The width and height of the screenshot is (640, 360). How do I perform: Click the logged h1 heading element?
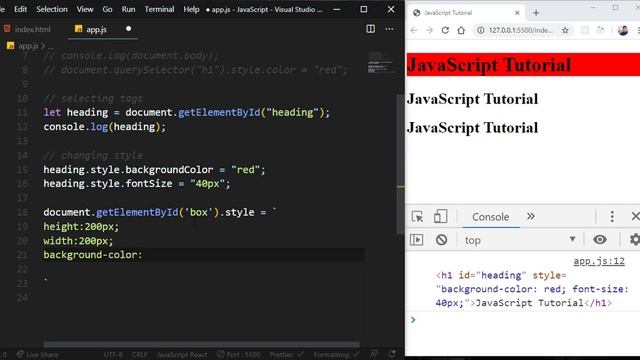click(531, 289)
